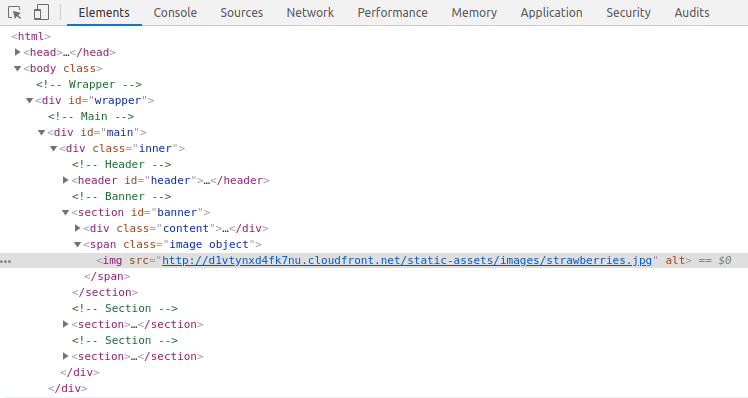
Task: Select the closing span tag line
Action: click(107, 276)
